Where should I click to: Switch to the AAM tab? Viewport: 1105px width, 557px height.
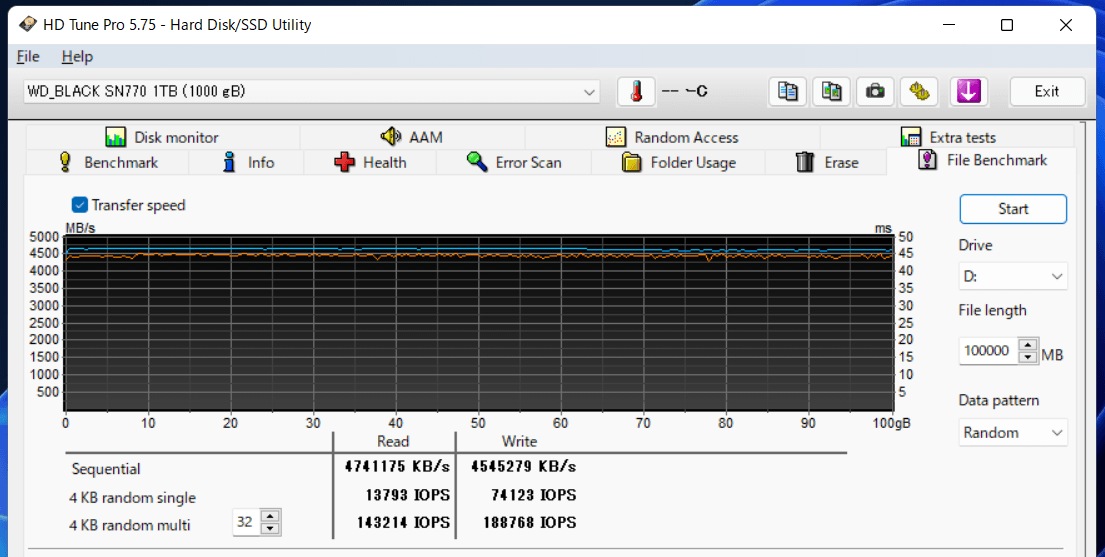pyautogui.click(x=412, y=137)
